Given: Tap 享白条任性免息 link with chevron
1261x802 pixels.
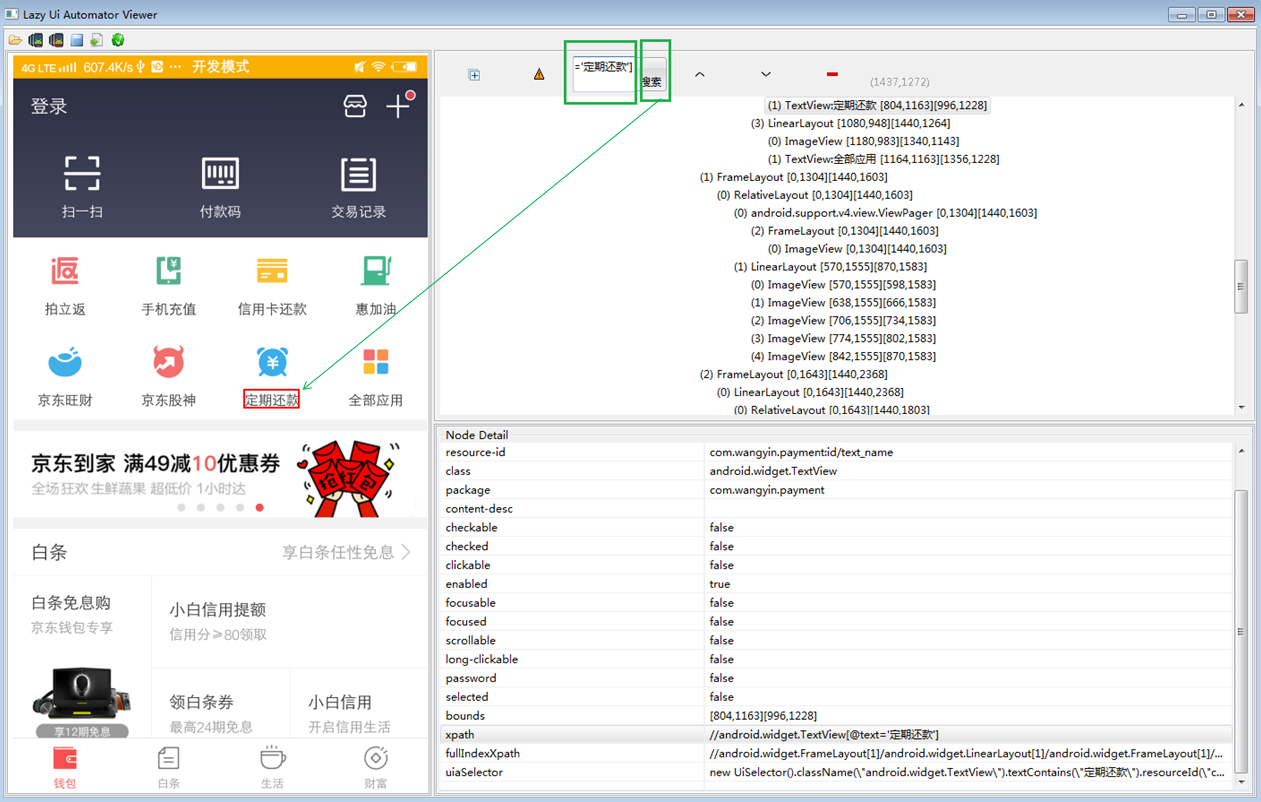Looking at the screenshot, I should tap(347, 552).
